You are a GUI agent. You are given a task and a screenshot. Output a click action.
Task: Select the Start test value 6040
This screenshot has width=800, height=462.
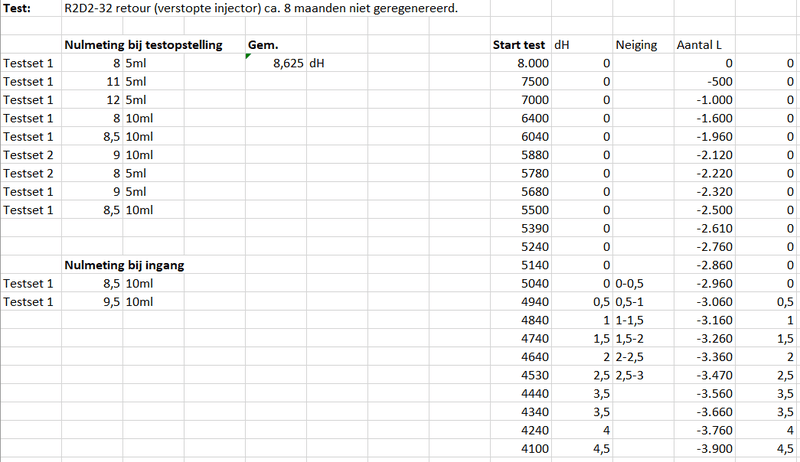click(x=535, y=137)
